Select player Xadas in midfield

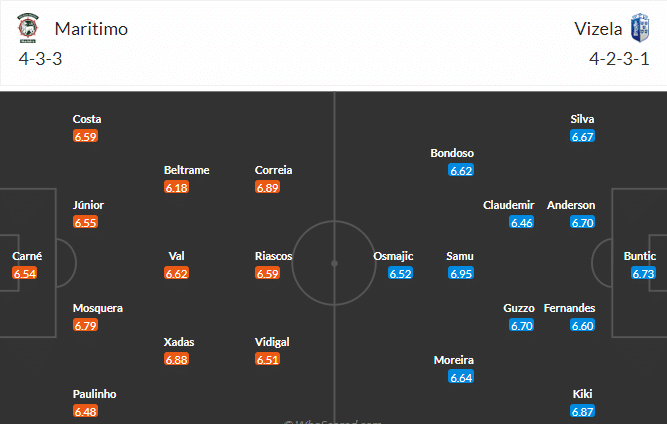(179, 342)
